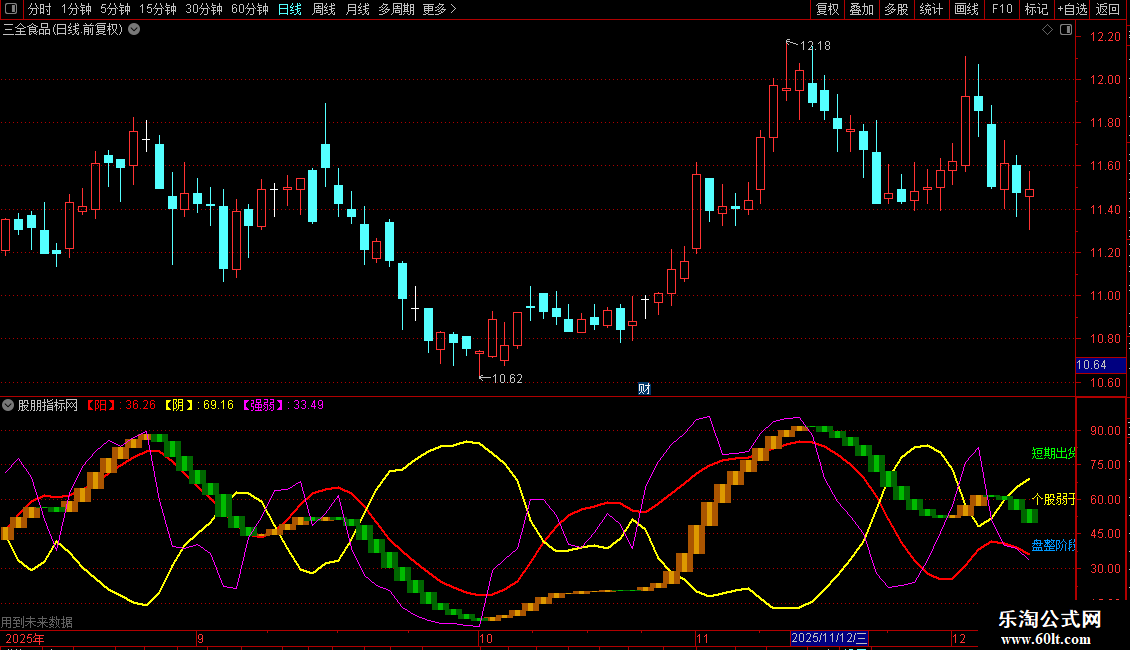The height and width of the screenshot is (650, 1130).
Task: Switch to 分时 intraday view
Action: pyautogui.click(x=40, y=9)
